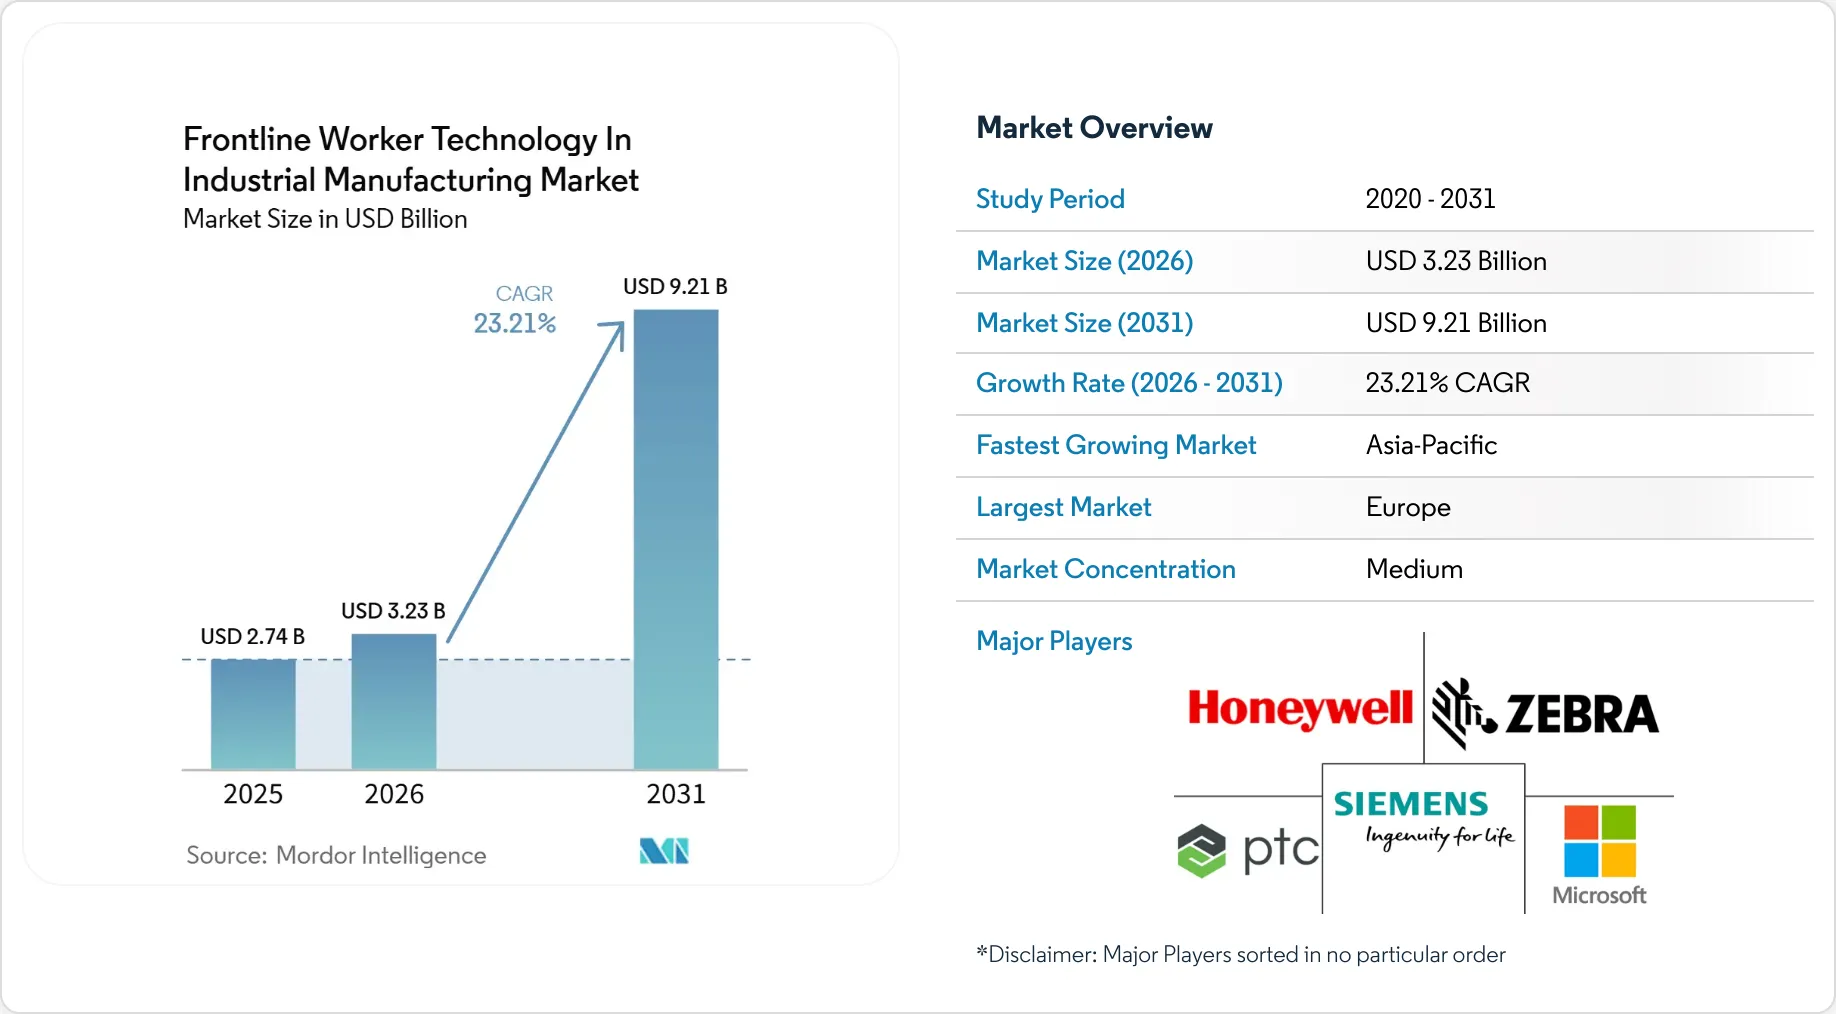This screenshot has width=1836, height=1014.
Task: Click the 'USD 2.74 B' bar label
Action: 252,637
